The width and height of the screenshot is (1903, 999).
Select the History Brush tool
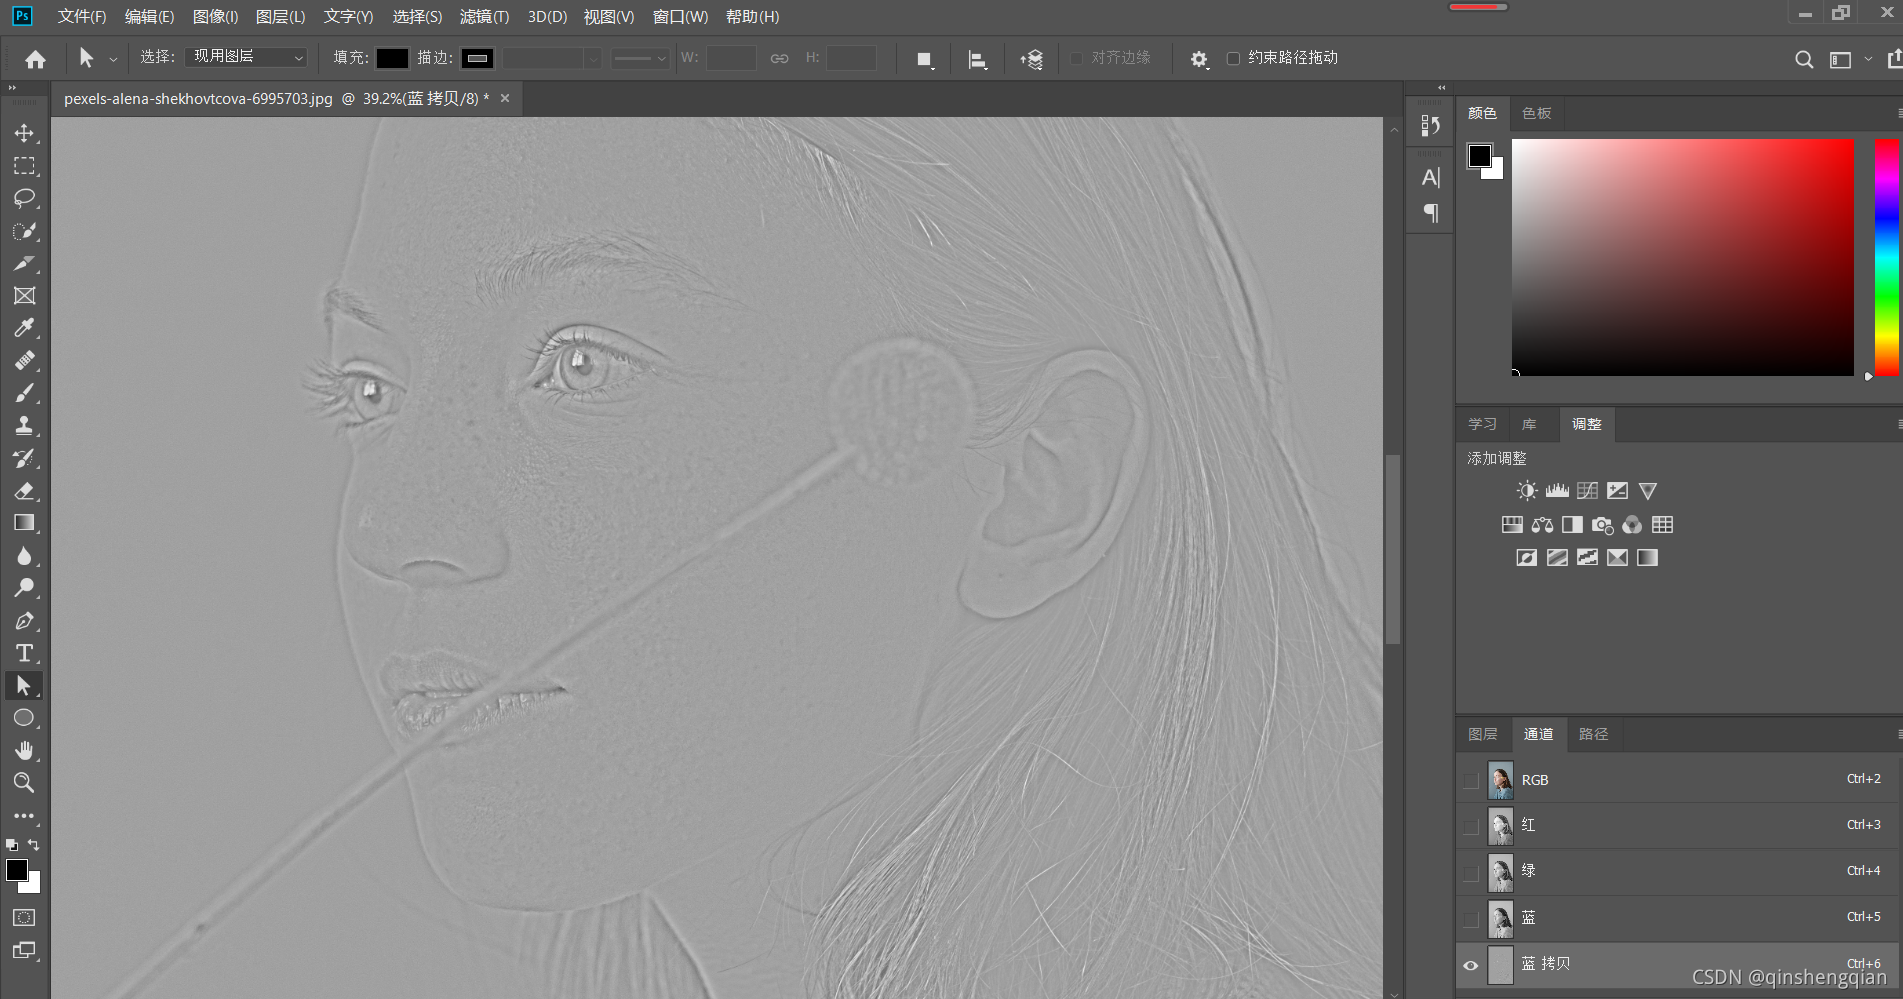pos(24,458)
